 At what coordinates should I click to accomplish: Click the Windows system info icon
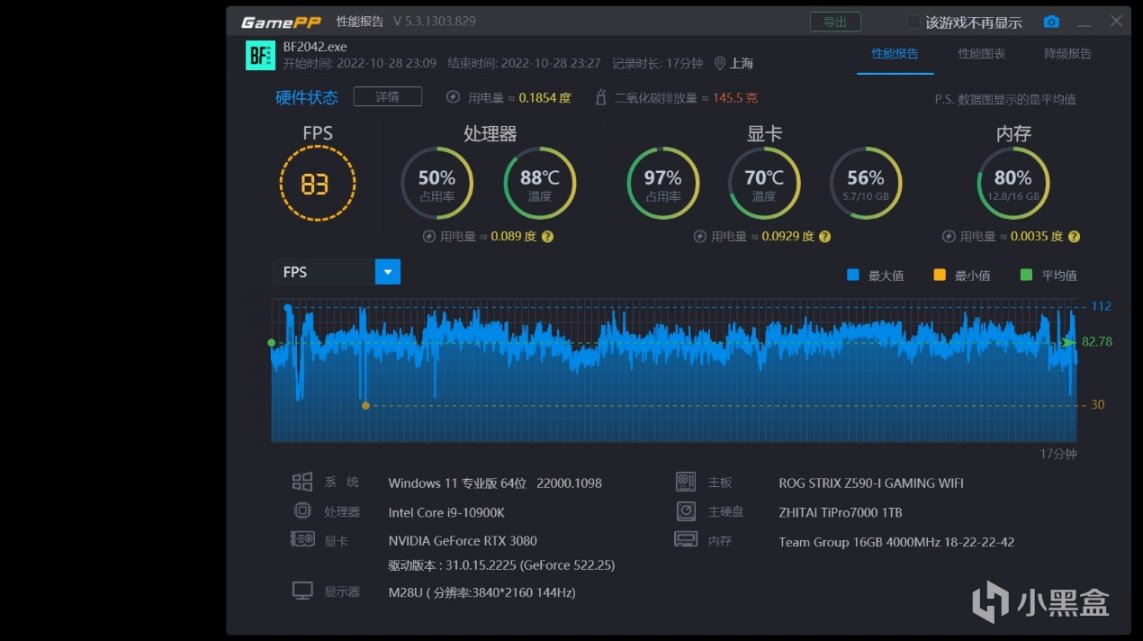coord(302,481)
